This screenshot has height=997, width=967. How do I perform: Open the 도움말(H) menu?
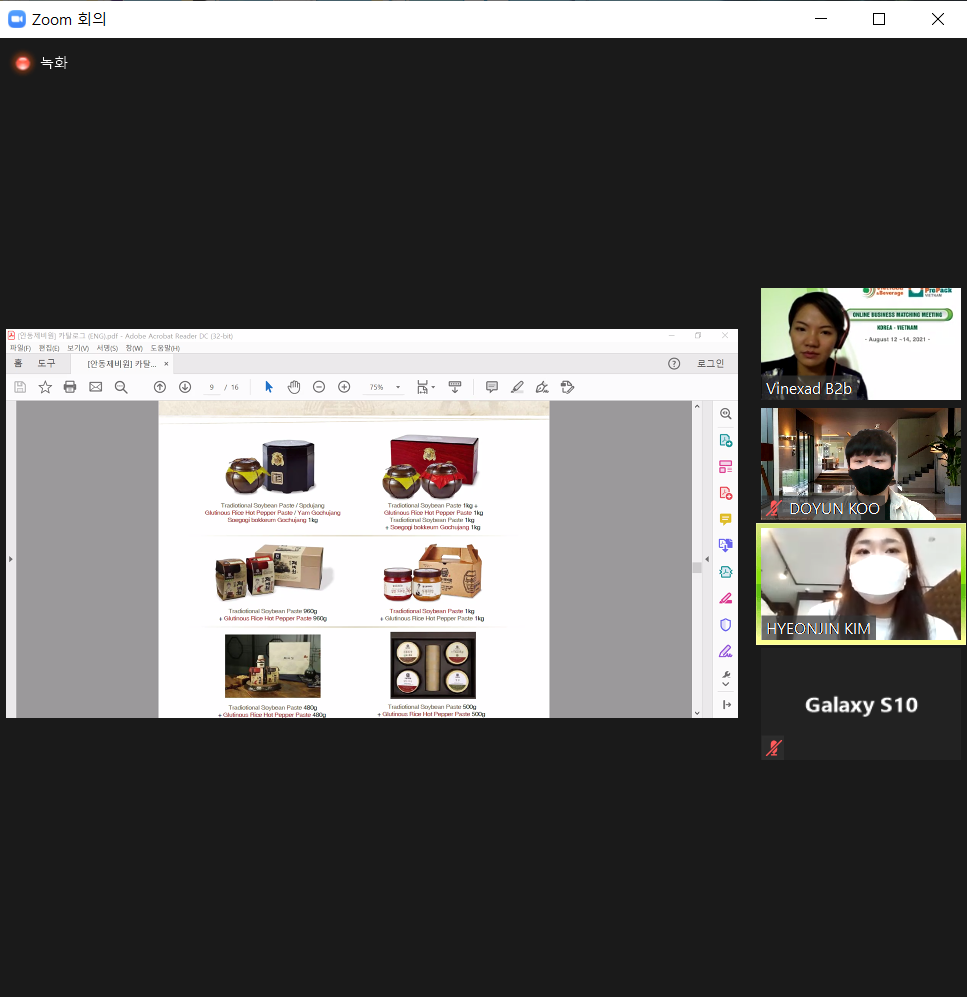(x=165, y=348)
